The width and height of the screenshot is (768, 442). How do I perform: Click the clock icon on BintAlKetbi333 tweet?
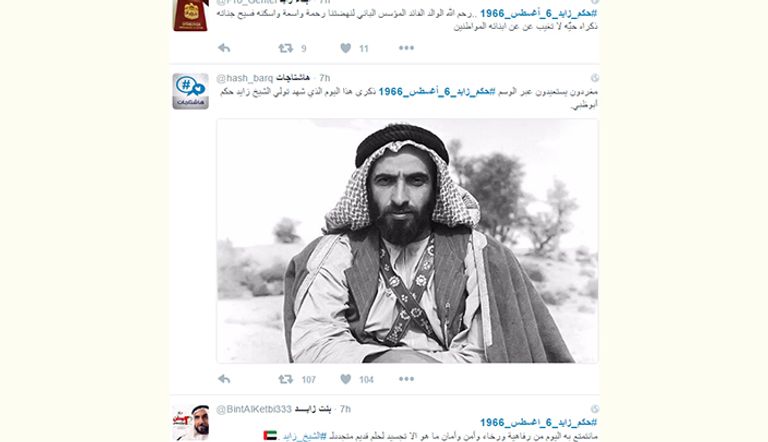tap(595, 409)
